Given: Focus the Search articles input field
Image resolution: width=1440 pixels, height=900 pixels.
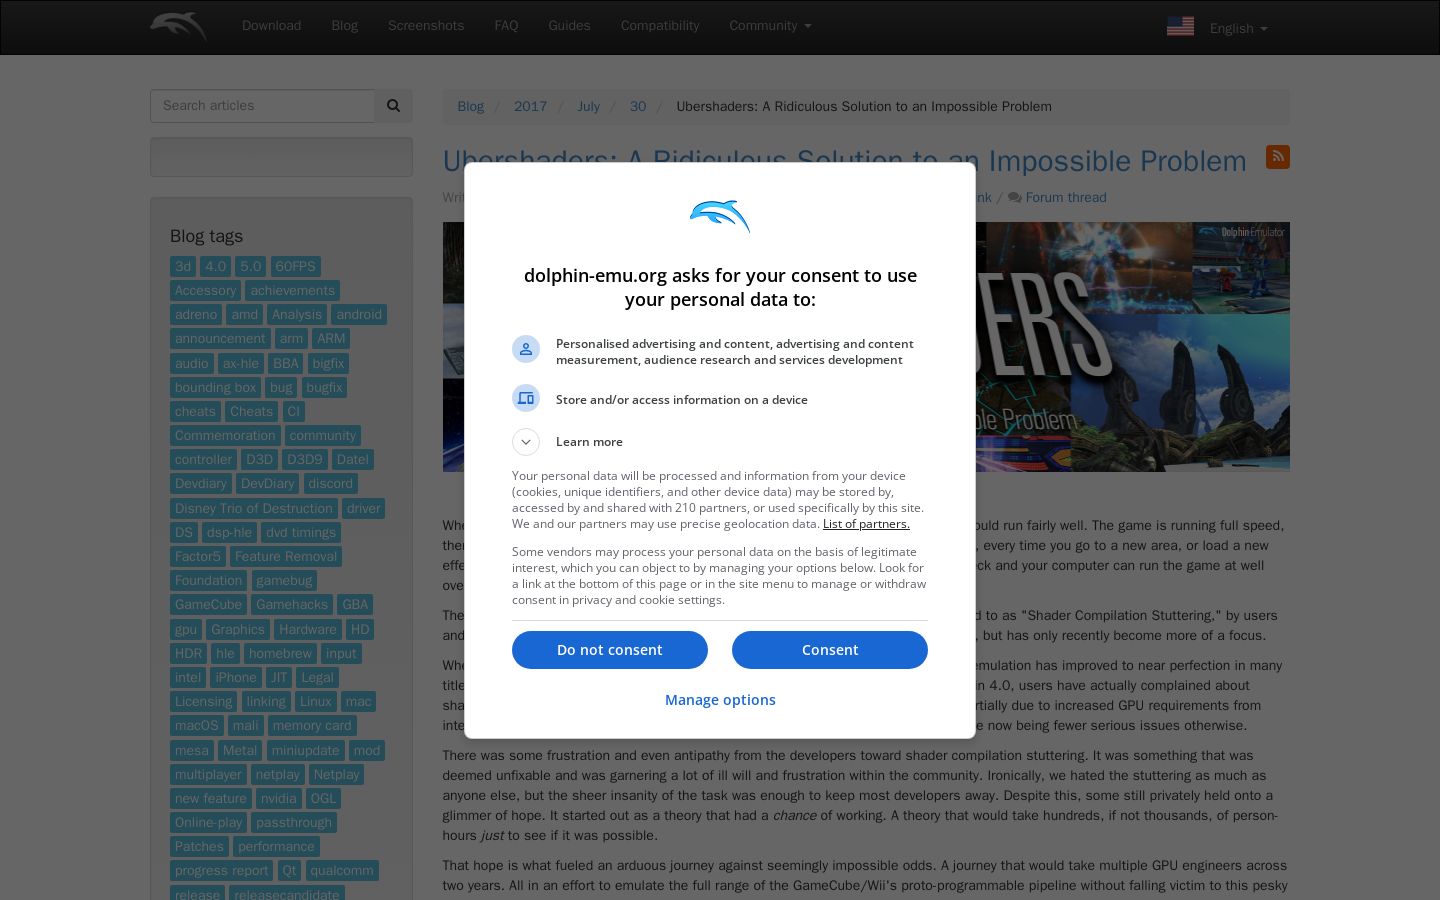Looking at the screenshot, I should tap(262, 106).
